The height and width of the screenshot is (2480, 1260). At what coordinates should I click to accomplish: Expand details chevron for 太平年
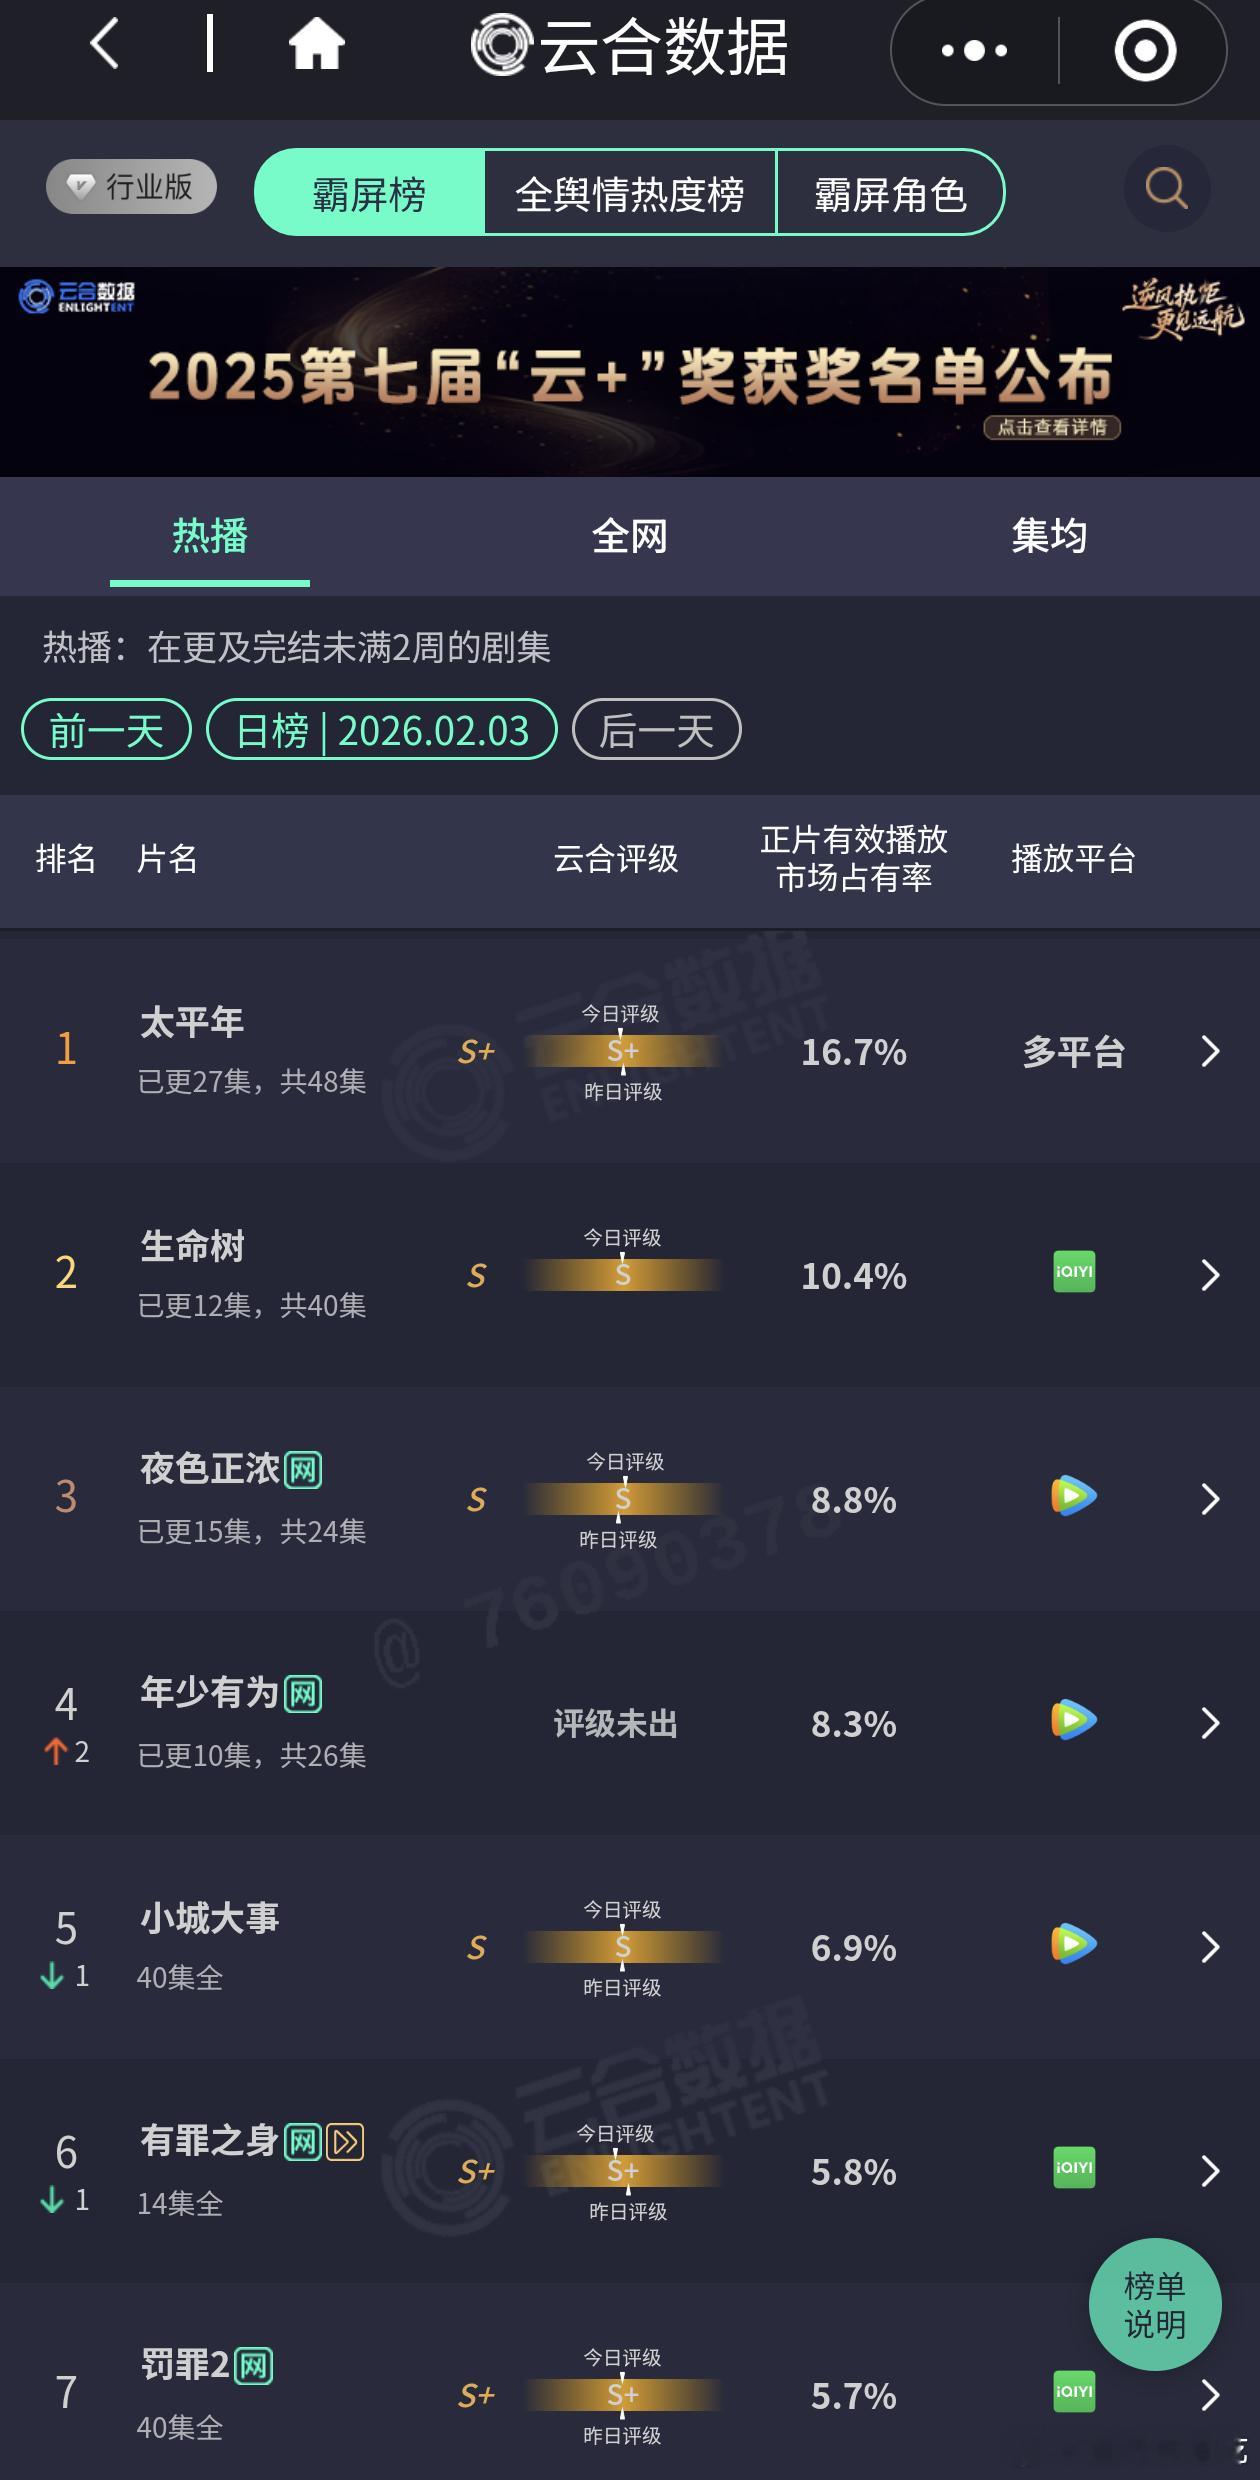[1210, 1052]
